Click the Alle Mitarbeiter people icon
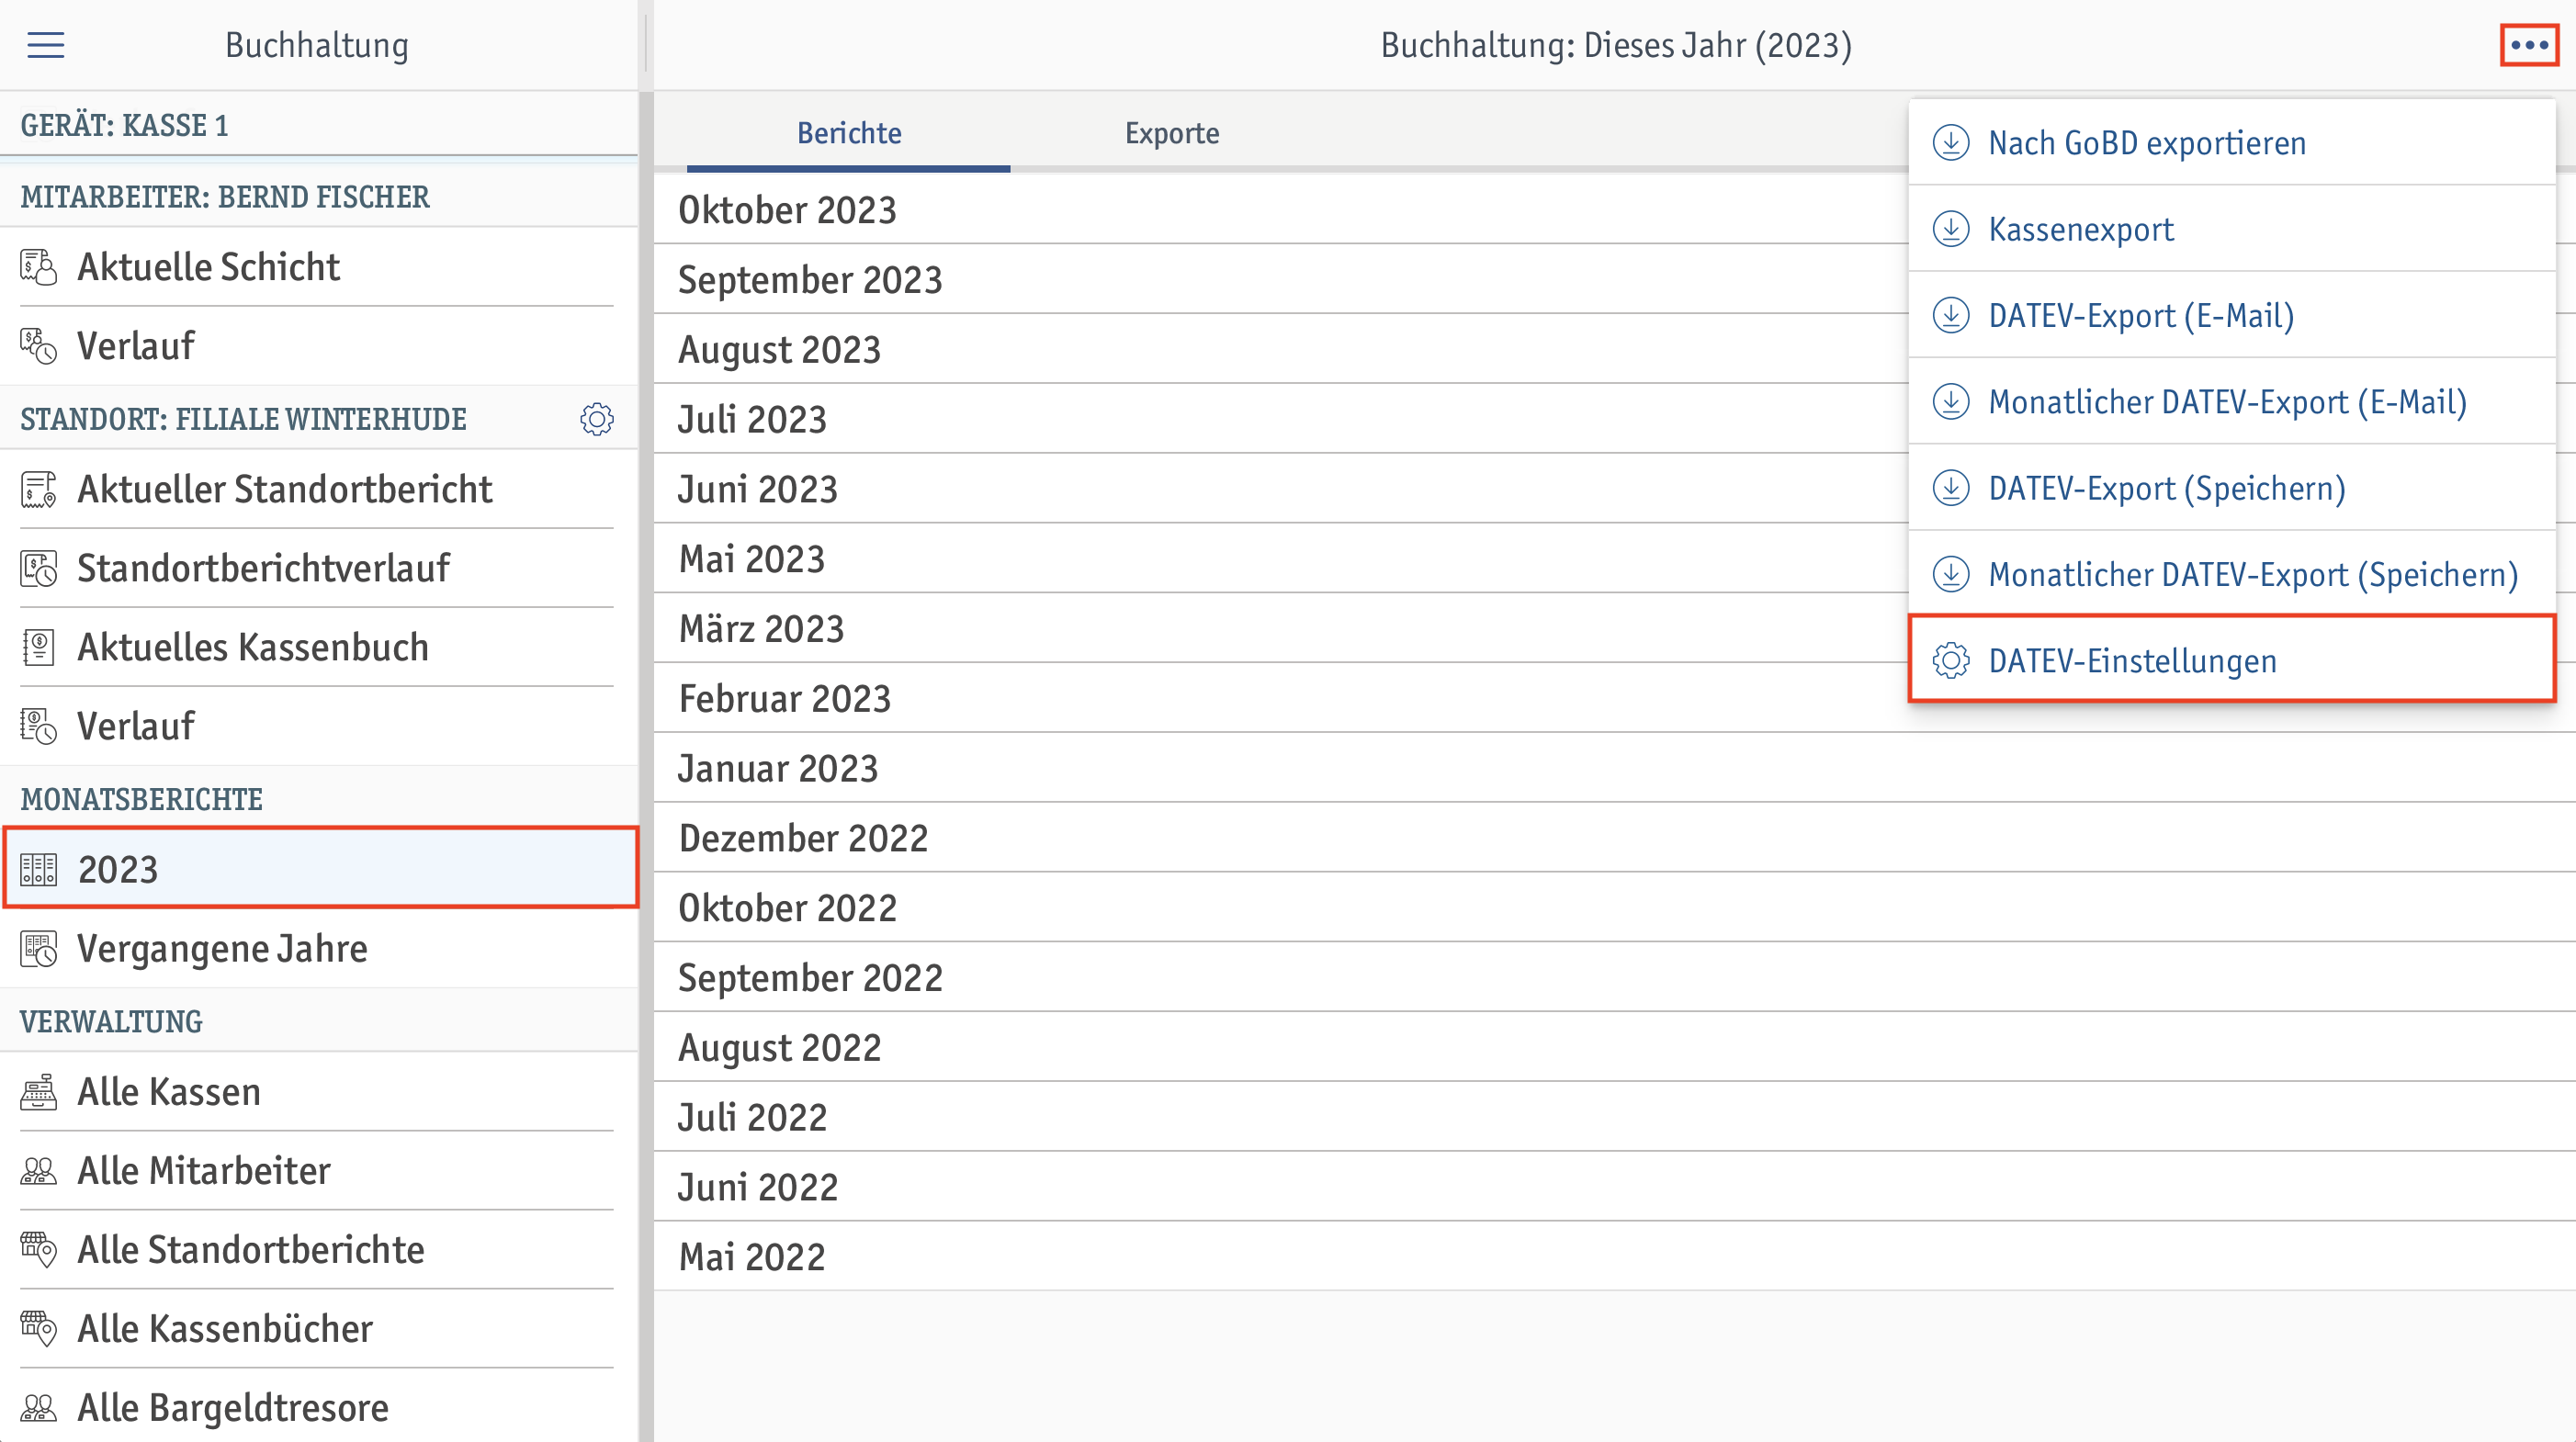 coord(39,1171)
